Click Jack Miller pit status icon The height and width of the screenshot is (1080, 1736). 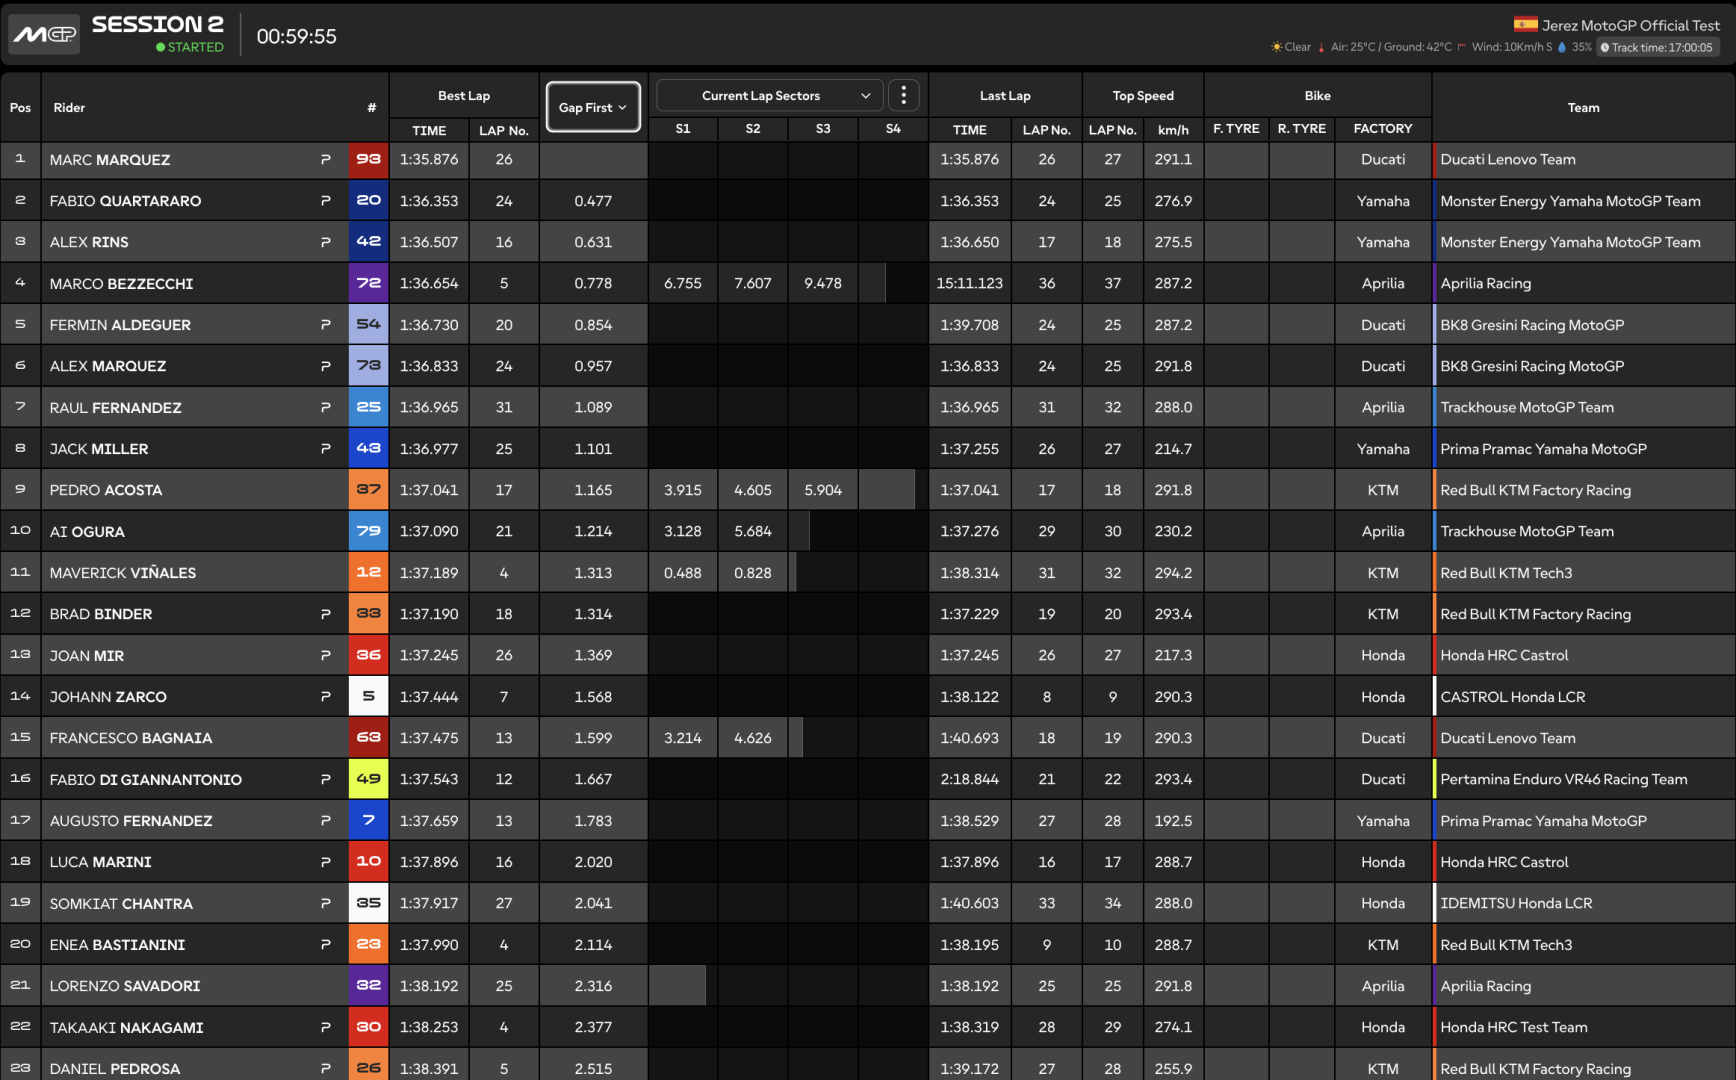(x=325, y=449)
